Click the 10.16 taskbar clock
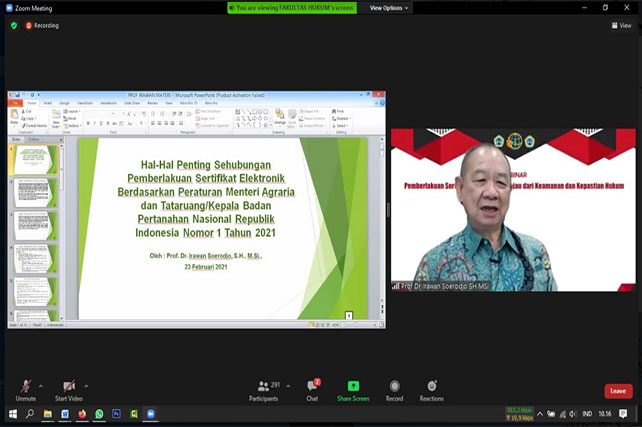642x427 pixels. 605,414
